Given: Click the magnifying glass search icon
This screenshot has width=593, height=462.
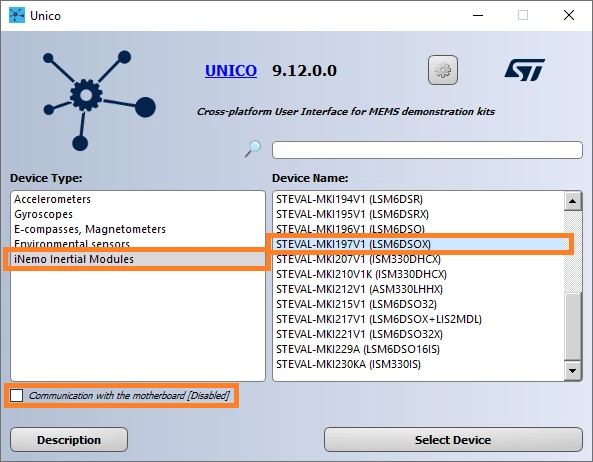Looking at the screenshot, I should (253, 149).
